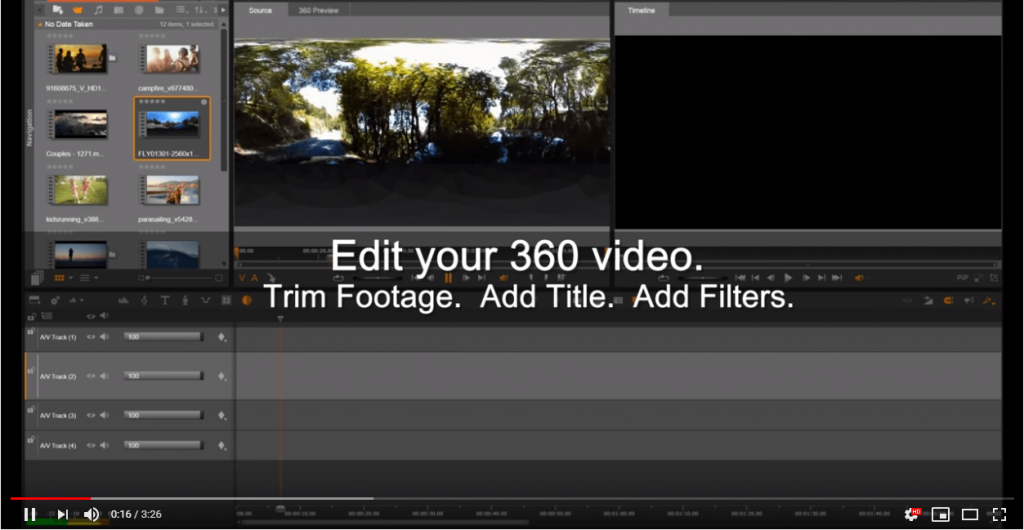Open the list filter dropdown in library
Image resolution: width=1024 pixels, height=530 pixels.
tap(182, 10)
